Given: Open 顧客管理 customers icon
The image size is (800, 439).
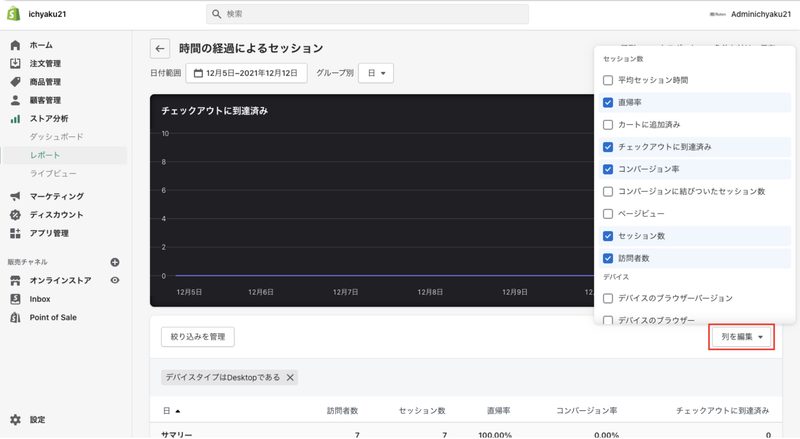Looking at the screenshot, I should coord(15,100).
